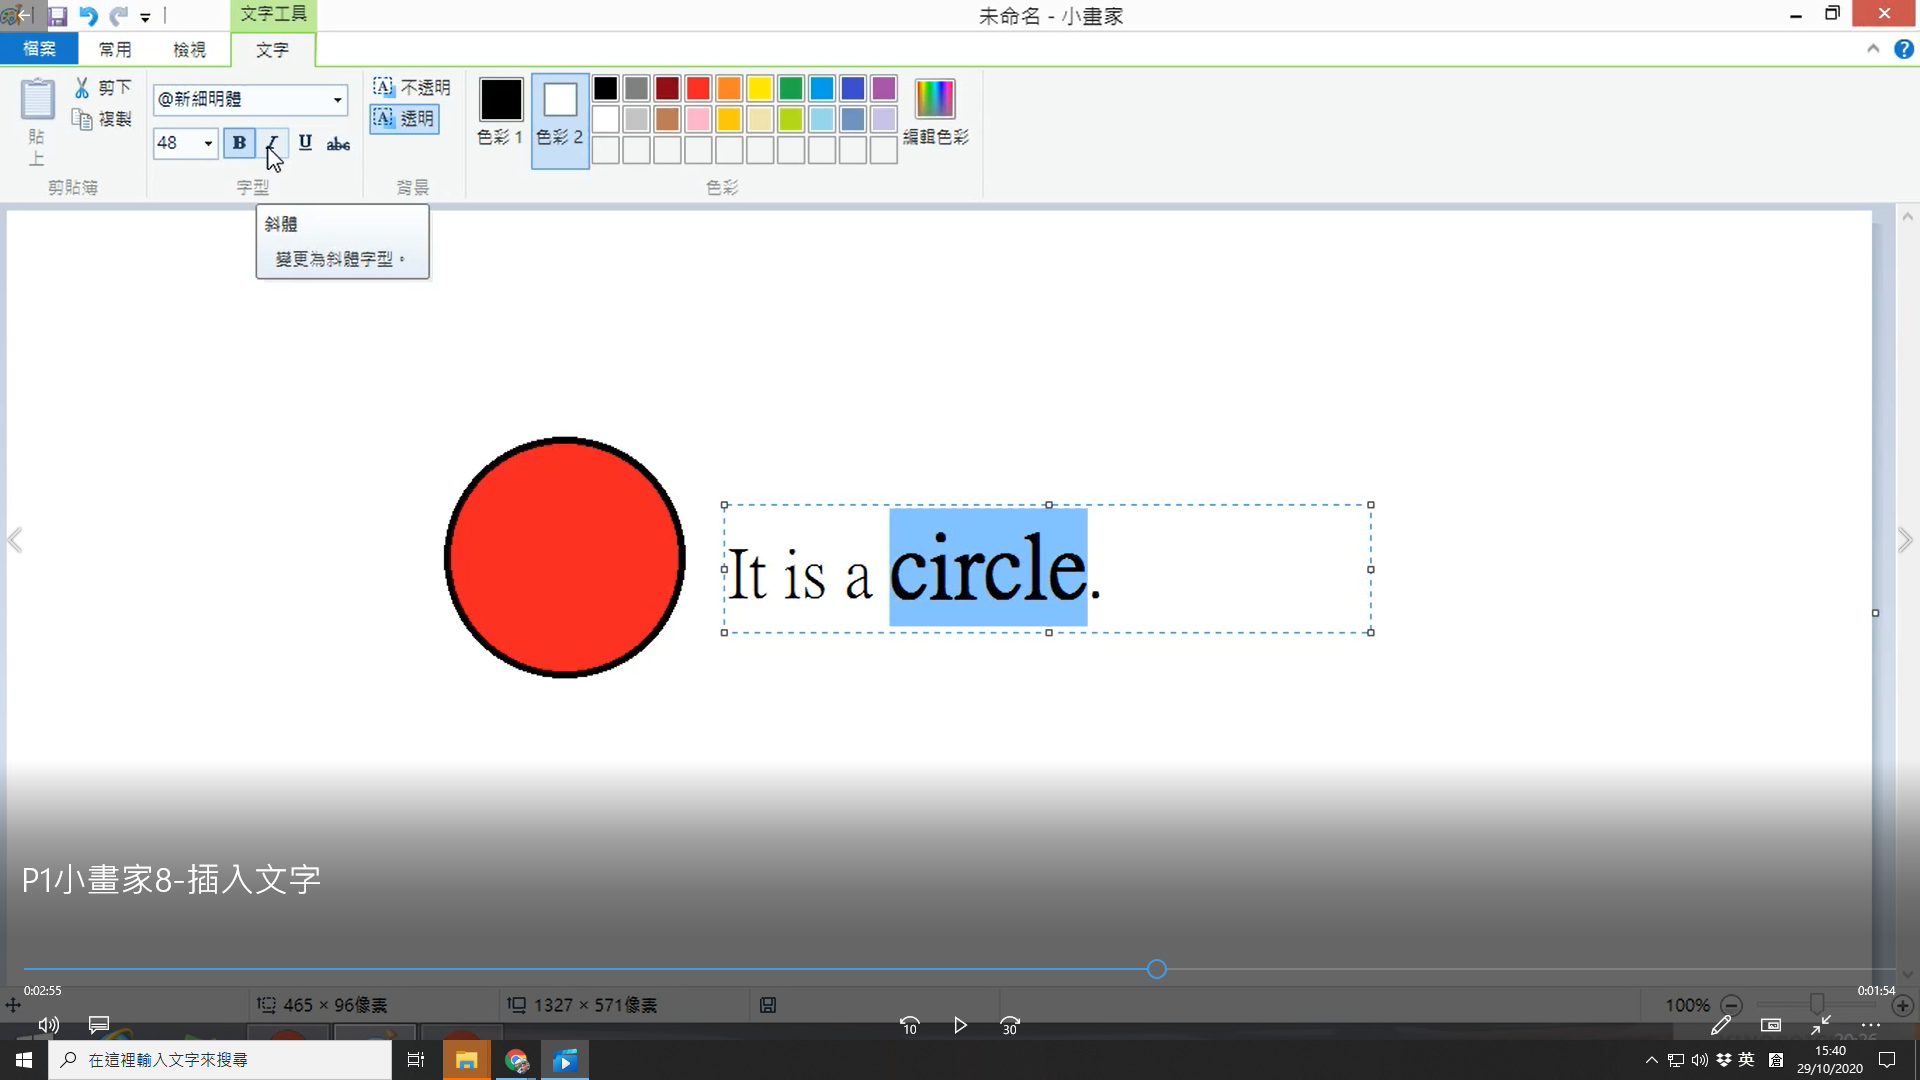Toggle italic formatting
The image size is (1920, 1080).
pos(272,143)
